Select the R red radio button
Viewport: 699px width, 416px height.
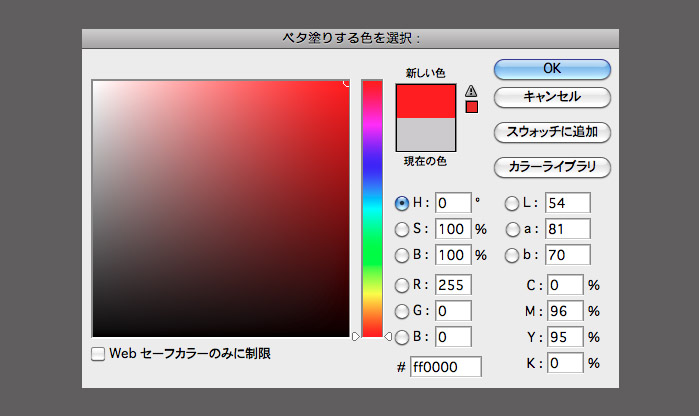[x=402, y=284]
